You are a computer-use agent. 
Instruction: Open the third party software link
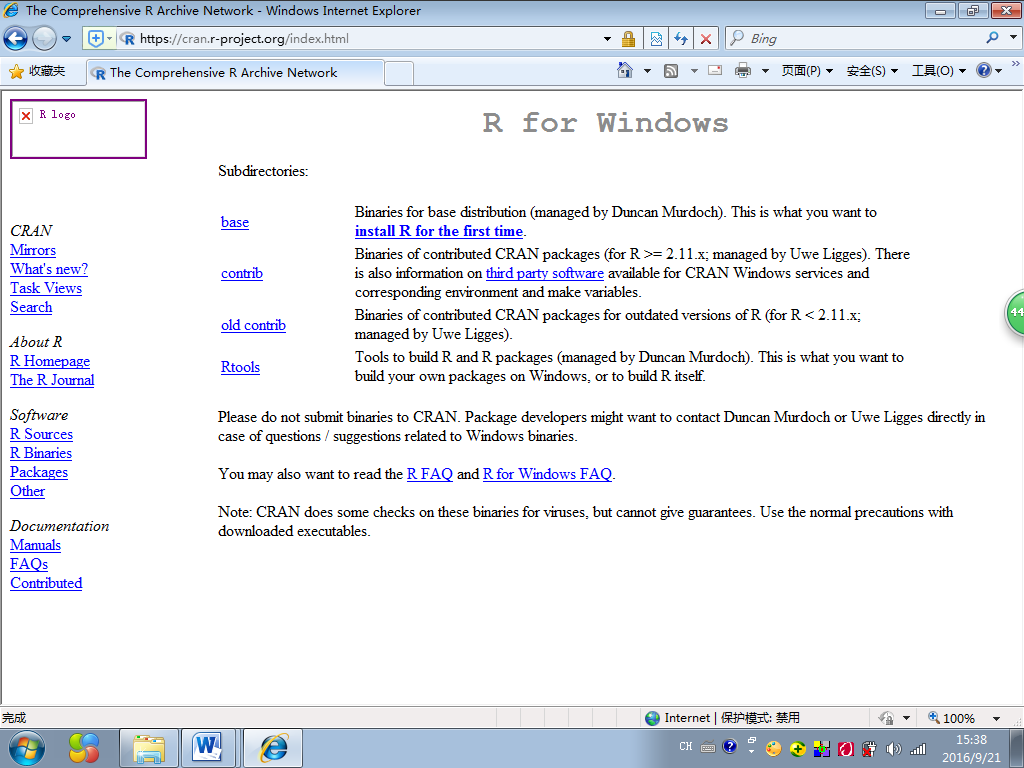coord(545,273)
